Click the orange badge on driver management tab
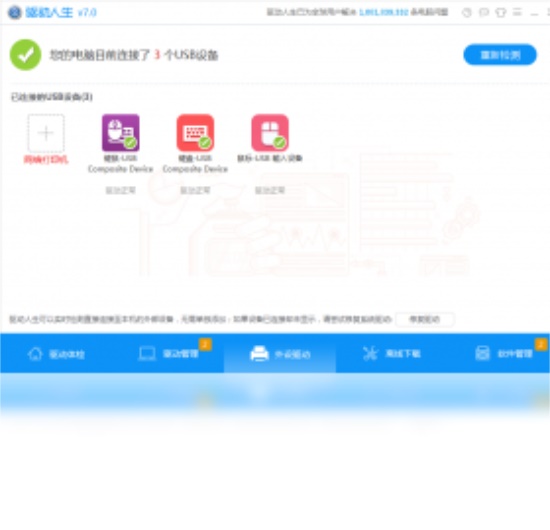This screenshot has width=550, height=530. pyautogui.click(x=205, y=344)
